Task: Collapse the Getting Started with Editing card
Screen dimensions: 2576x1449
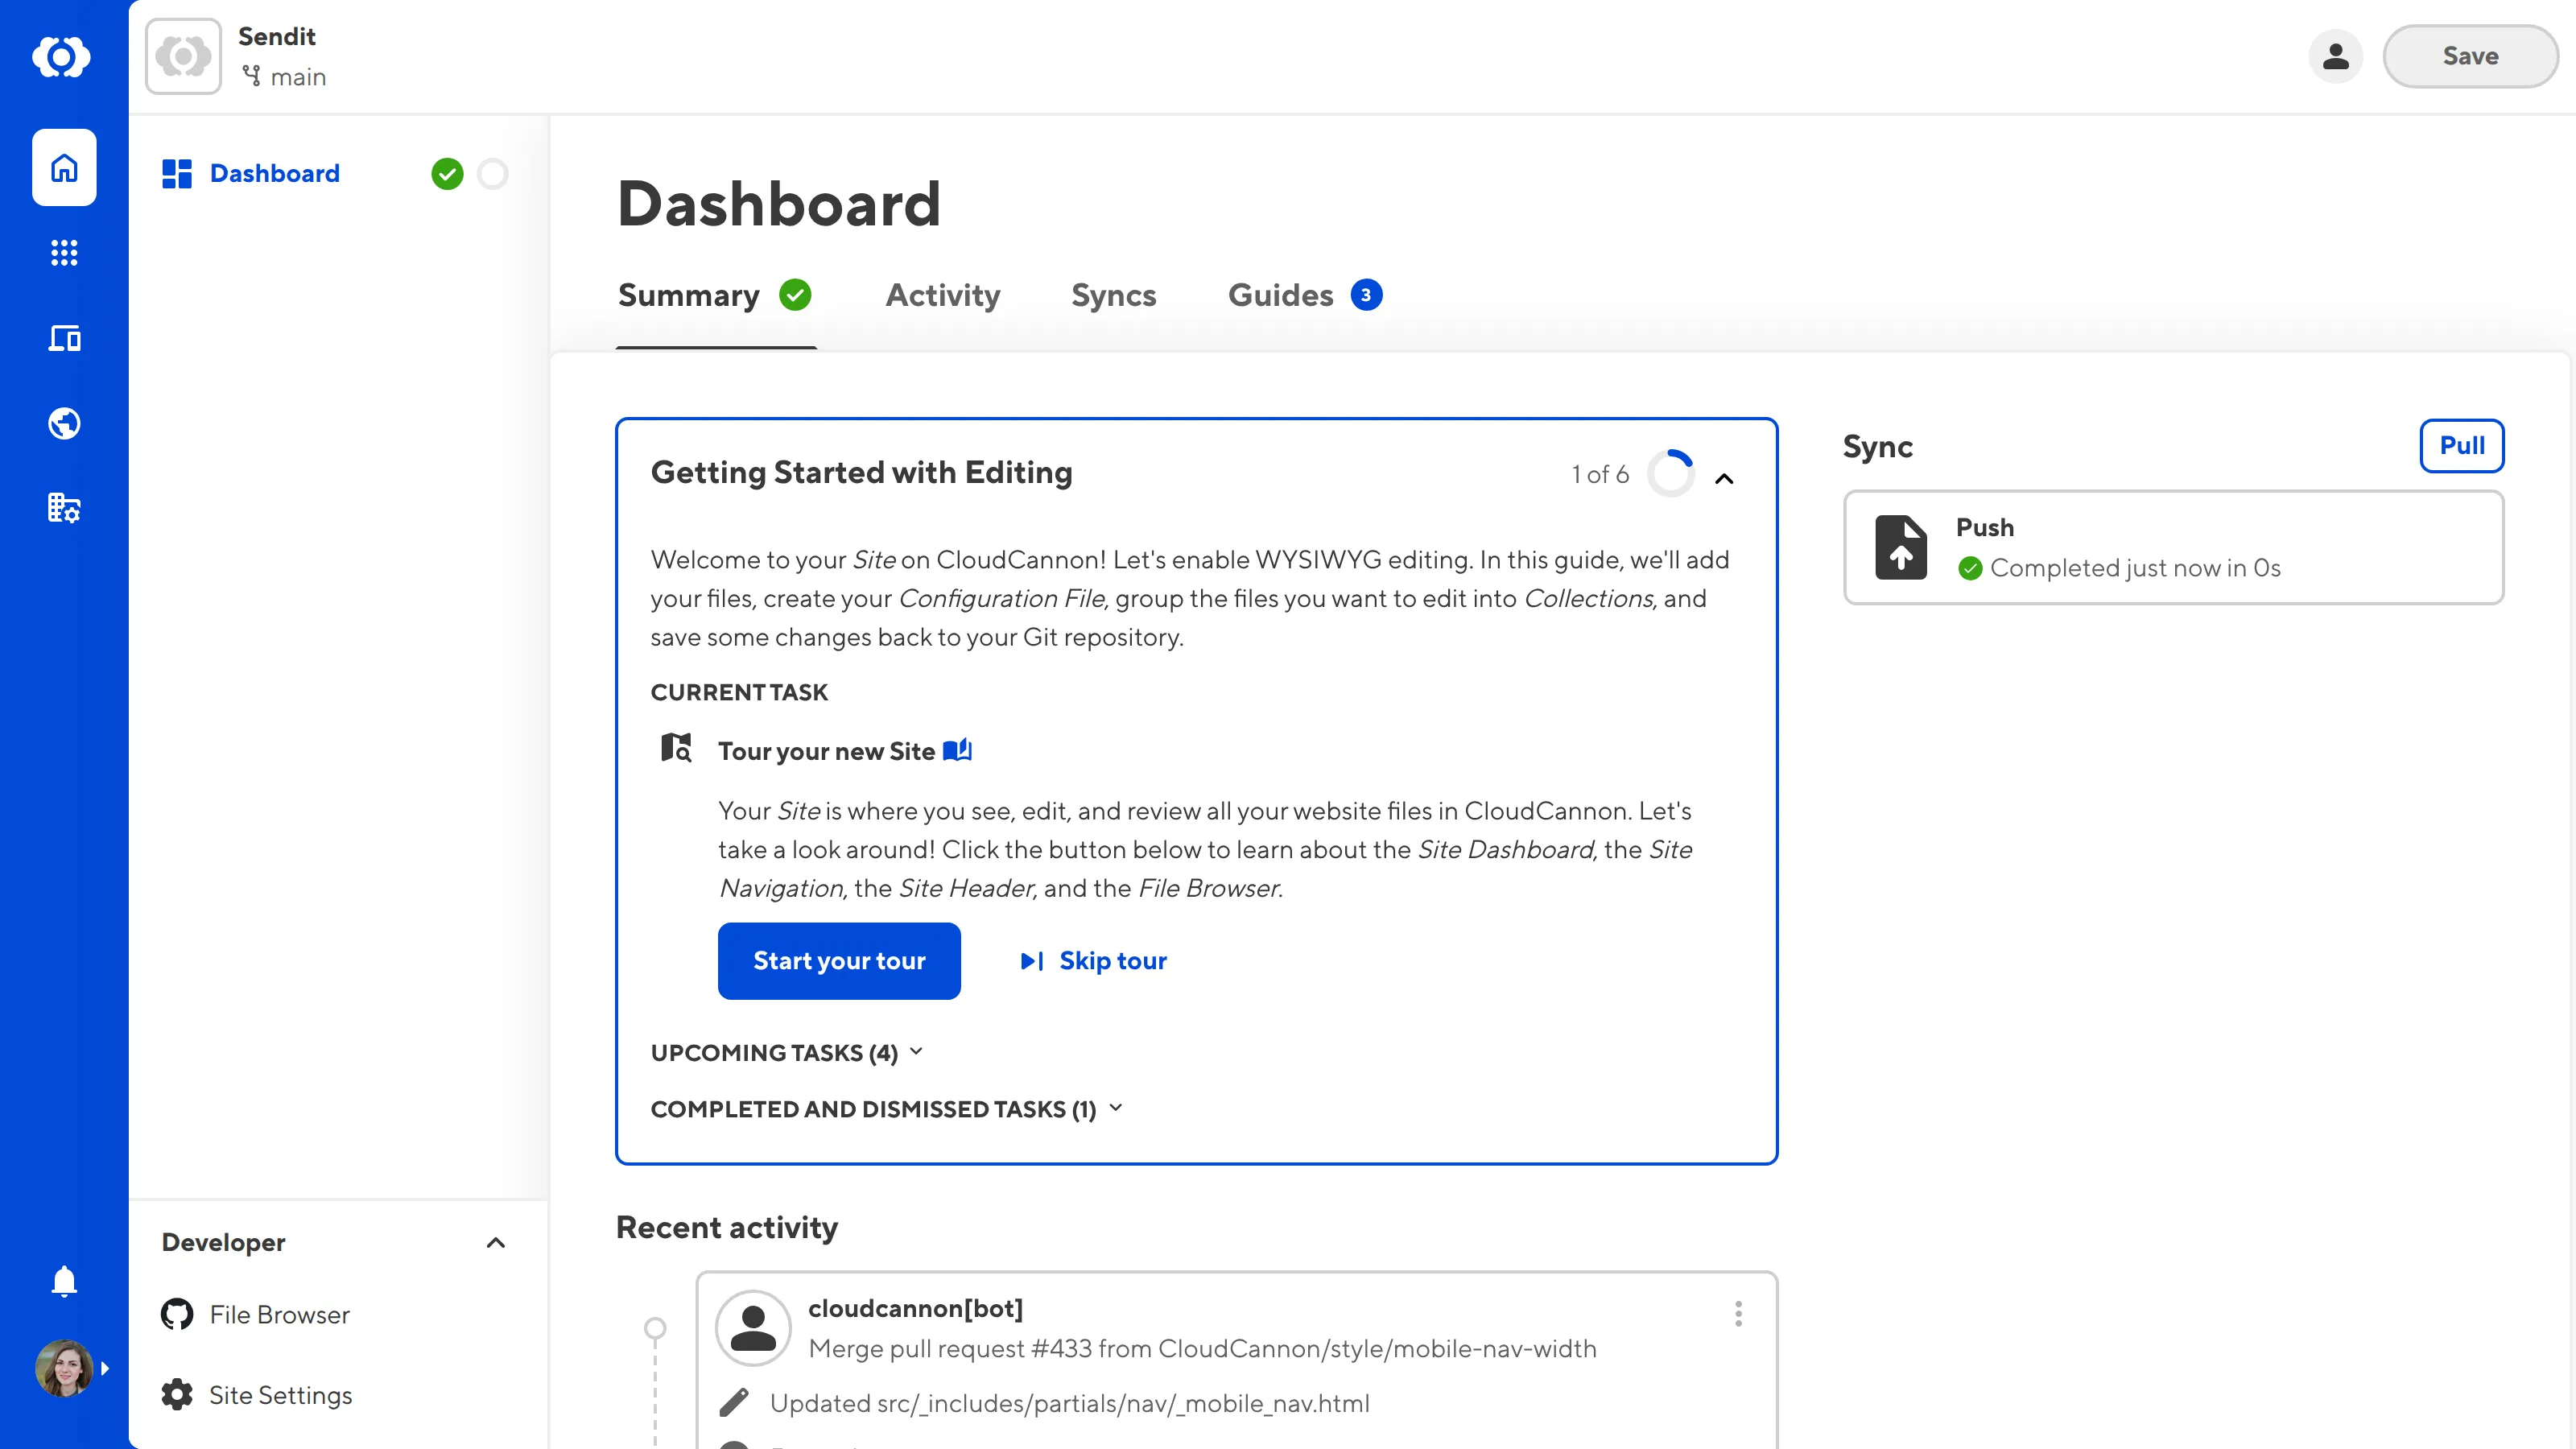Action: pyautogui.click(x=1724, y=479)
